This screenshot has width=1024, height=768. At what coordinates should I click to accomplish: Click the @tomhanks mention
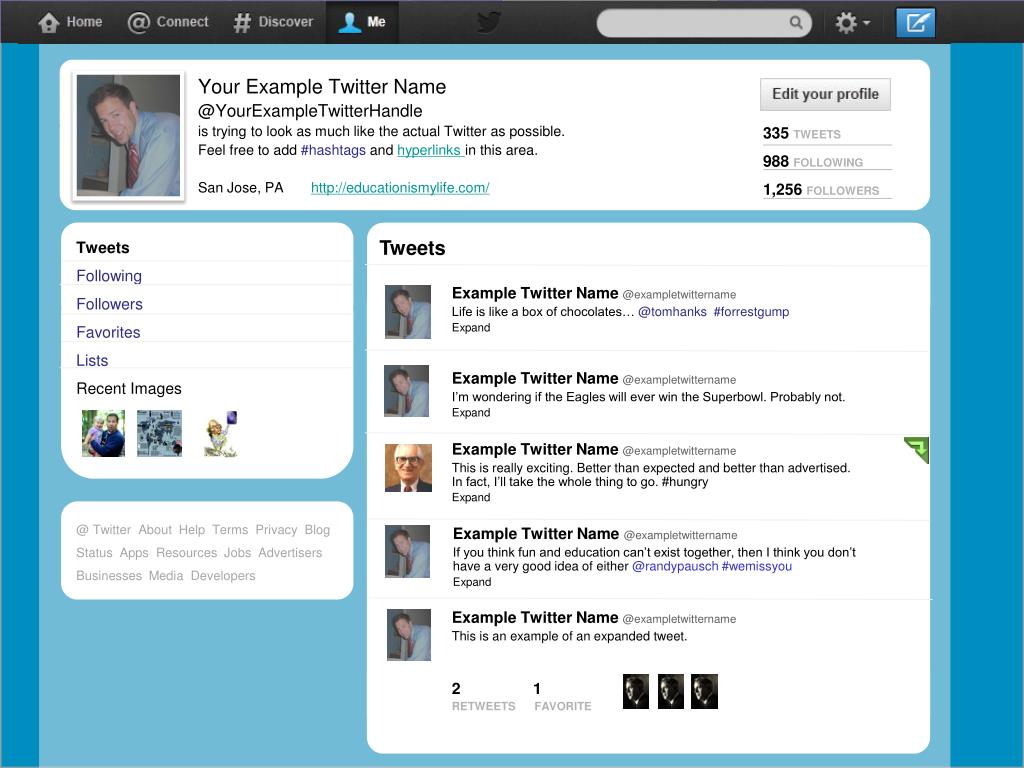(672, 312)
